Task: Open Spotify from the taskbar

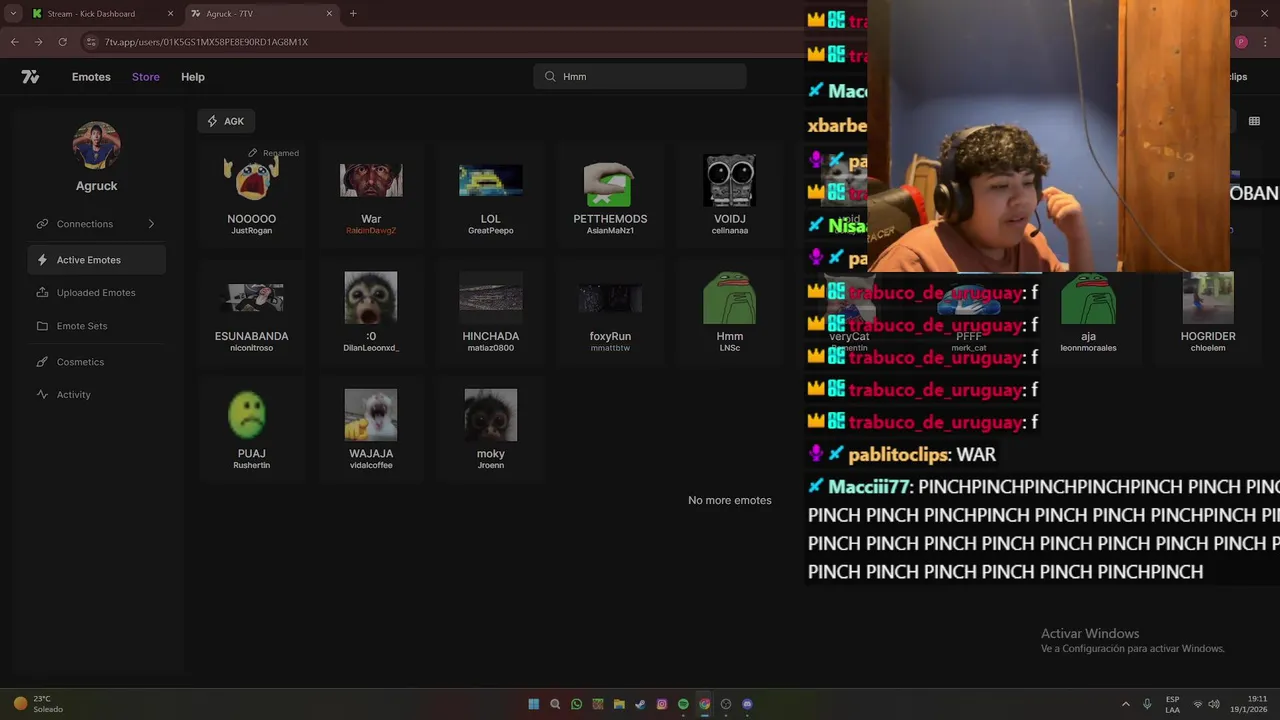Action: pyautogui.click(x=683, y=704)
